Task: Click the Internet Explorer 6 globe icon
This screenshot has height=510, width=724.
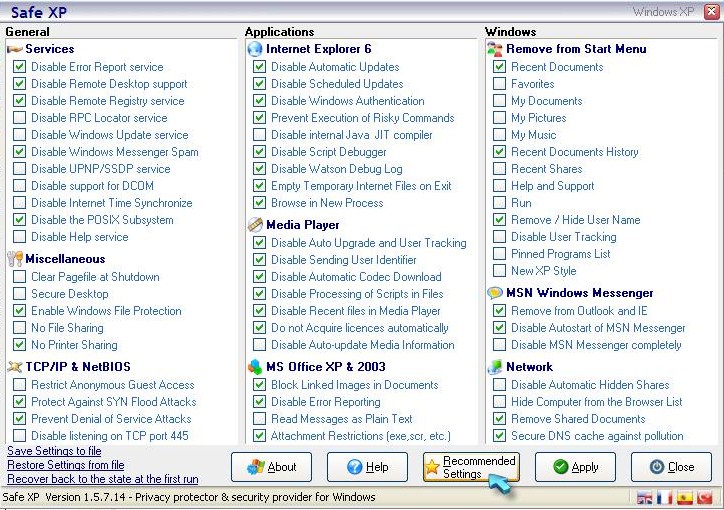Action: coord(255,49)
